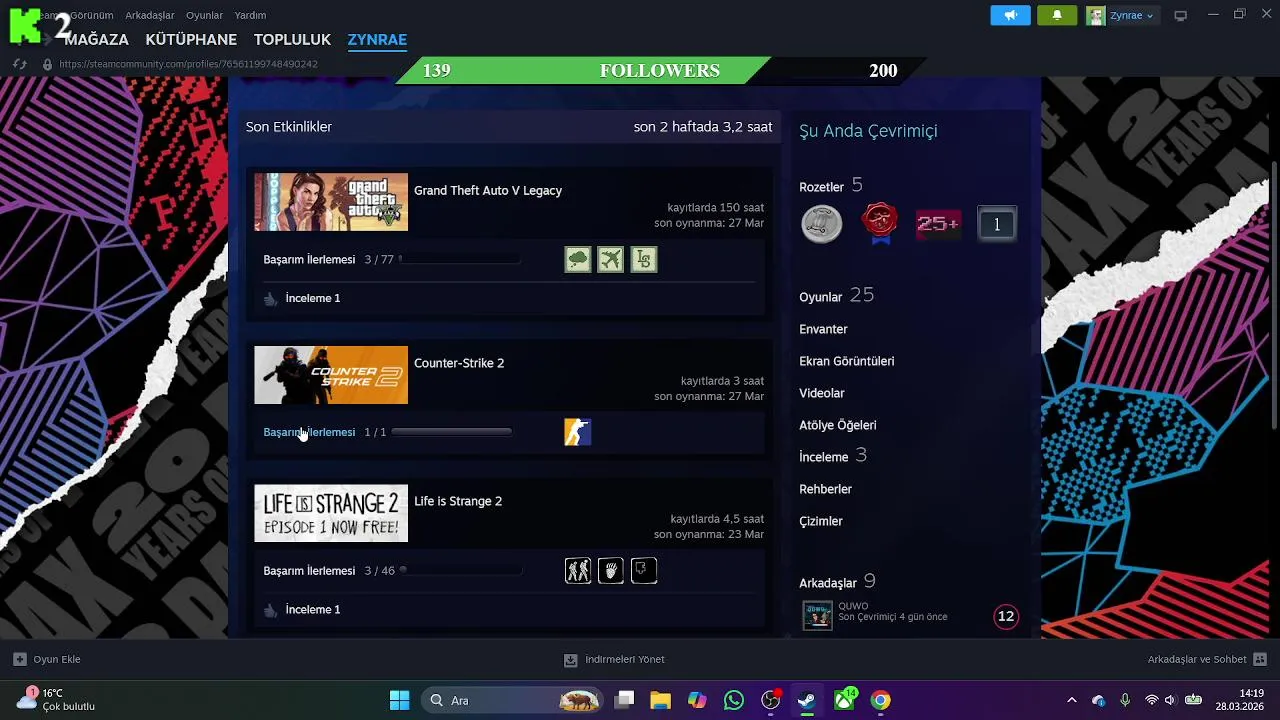Open the Rozetler section link
Viewport: 1280px width, 720px height.
pos(821,187)
